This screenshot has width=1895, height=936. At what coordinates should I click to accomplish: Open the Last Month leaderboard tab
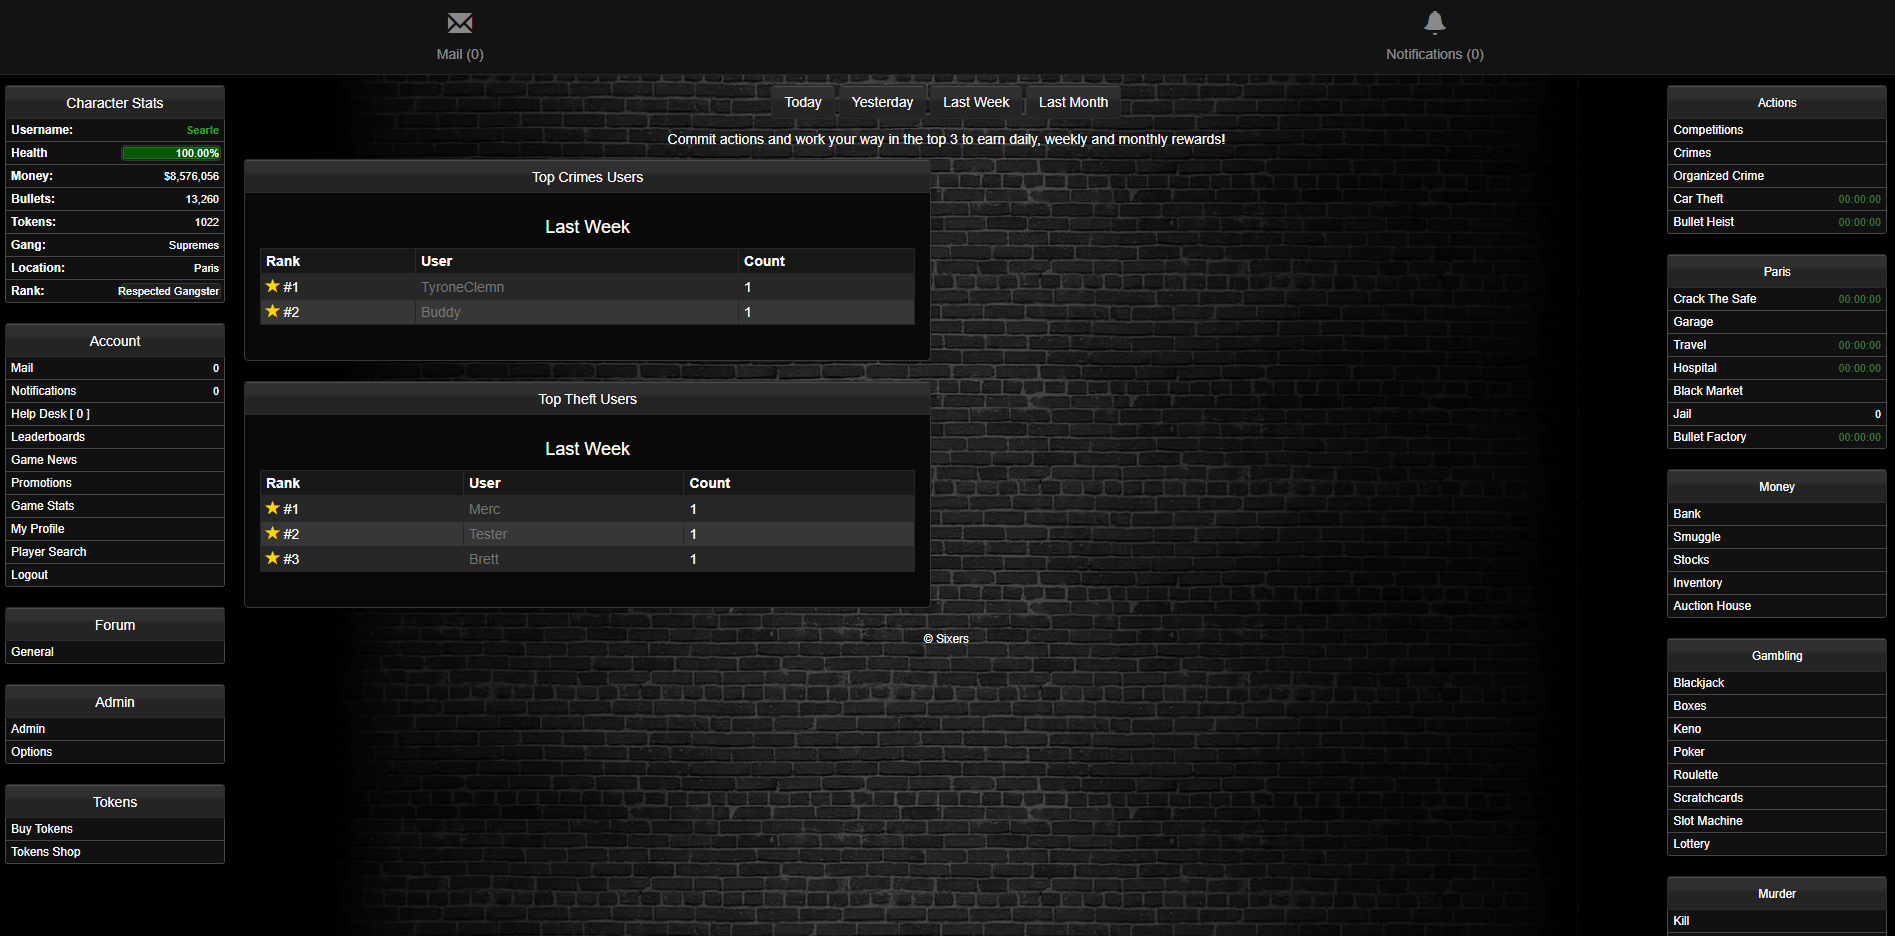pos(1073,102)
